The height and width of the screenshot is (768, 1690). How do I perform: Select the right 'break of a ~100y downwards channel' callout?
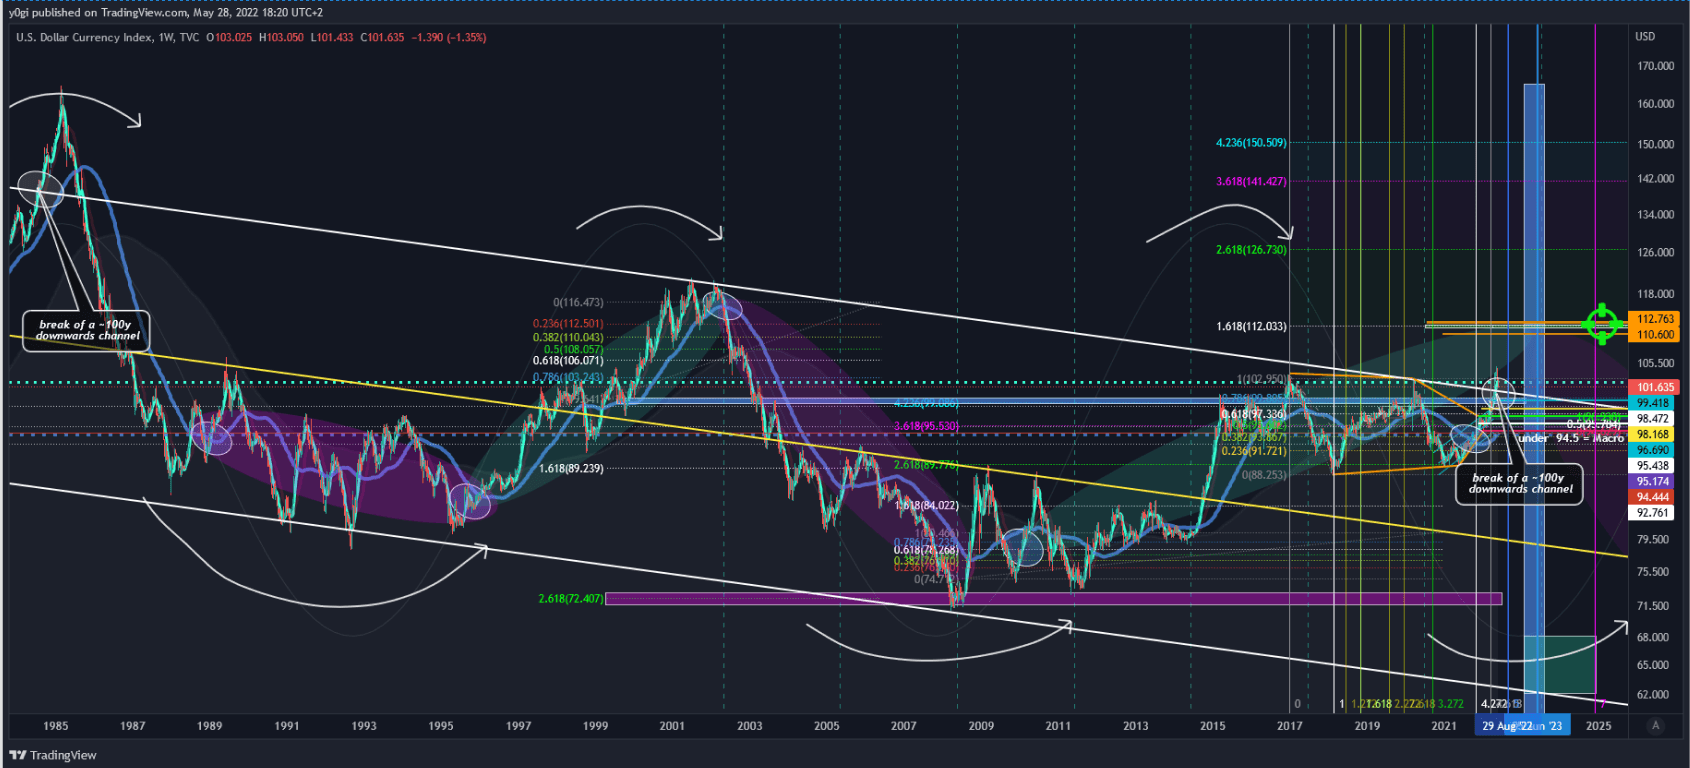tap(1520, 483)
